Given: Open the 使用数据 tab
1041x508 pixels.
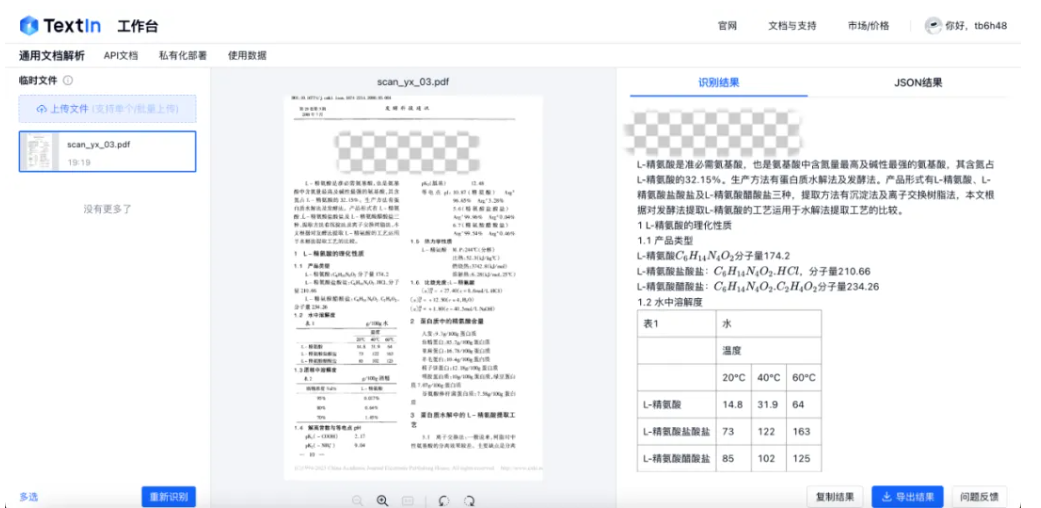Looking at the screenshot, I should [247, 56].
